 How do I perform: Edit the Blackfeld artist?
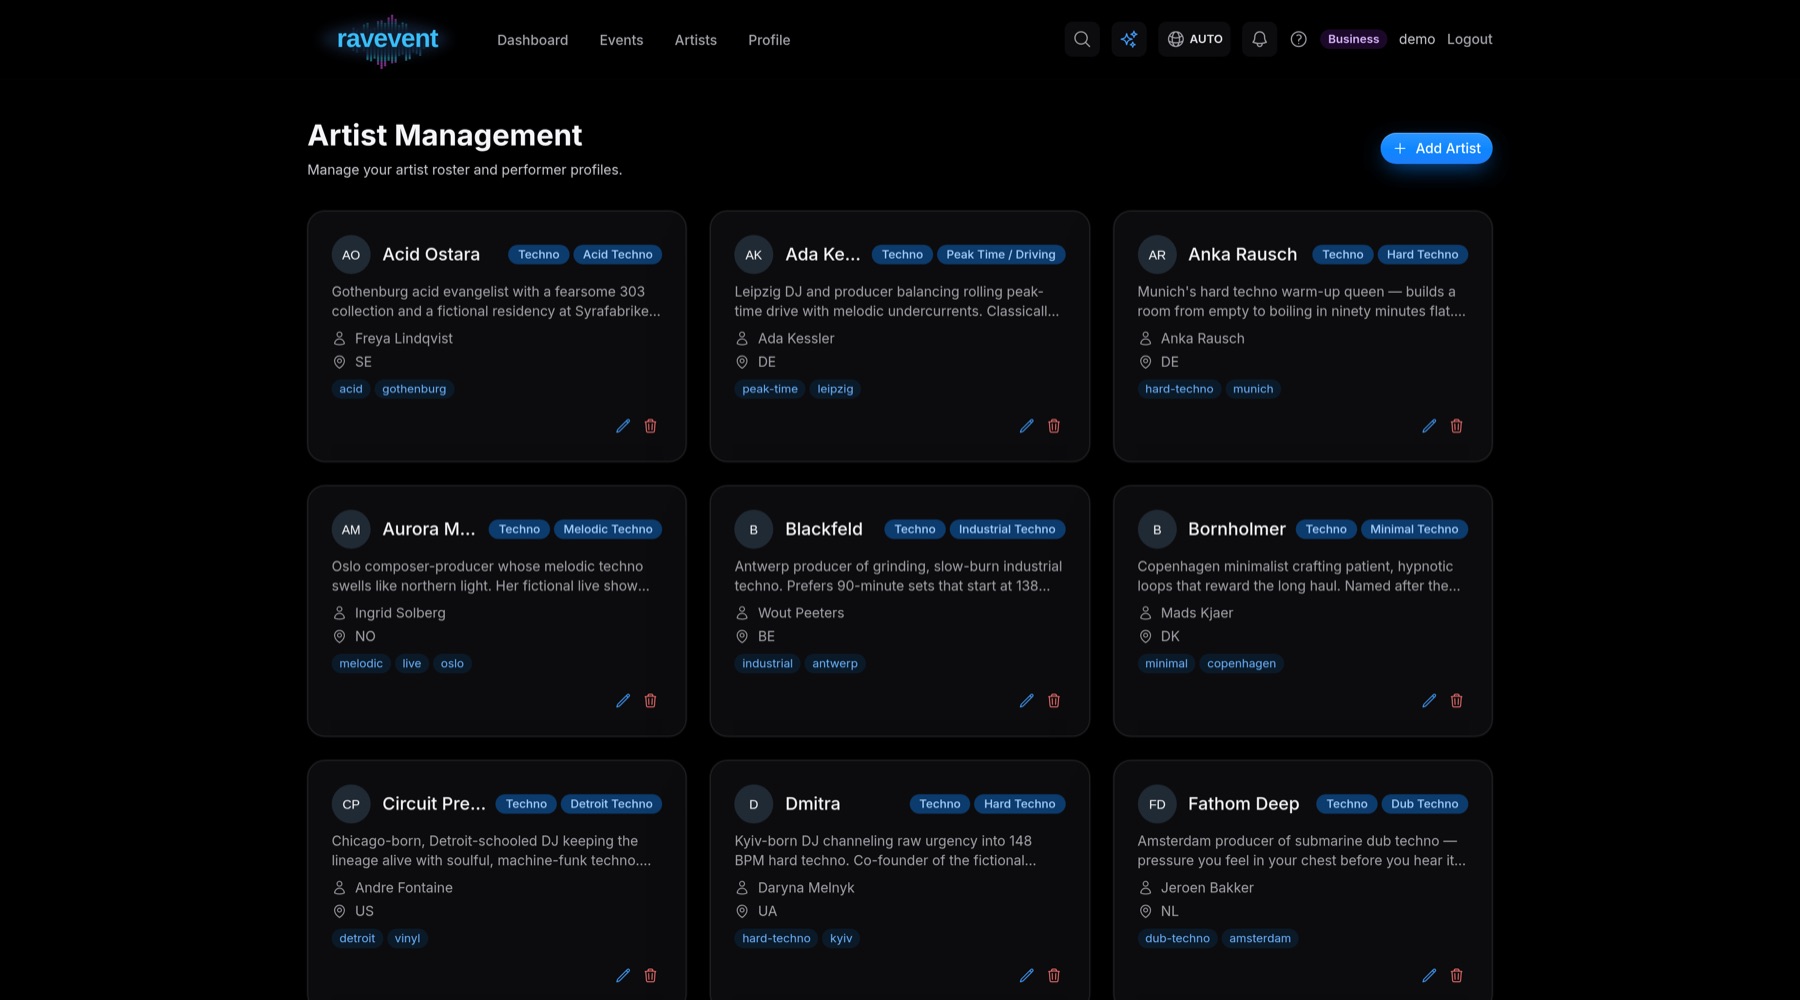[x=1026, y=701]
